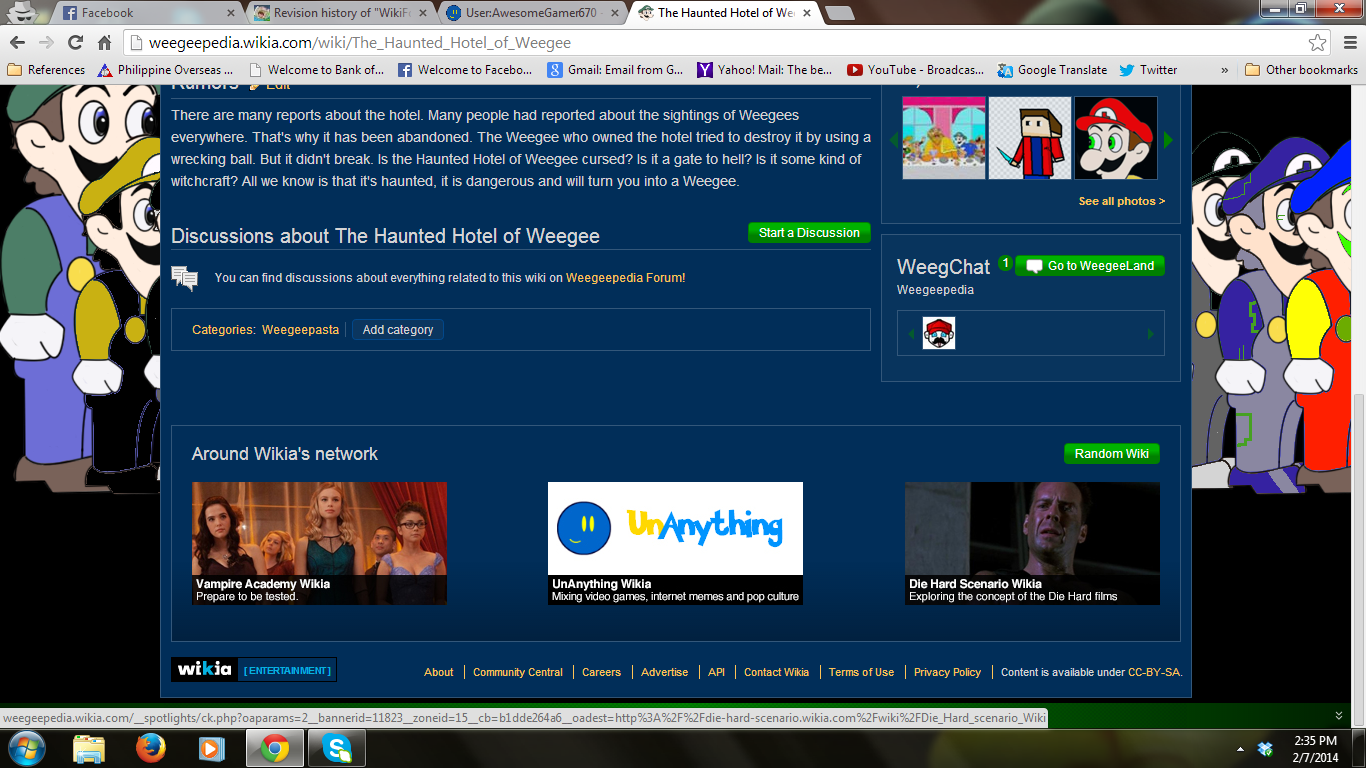Bookmark this page with the star icon
Screen dimensions: 1366x768
[x=1318, y=43]
